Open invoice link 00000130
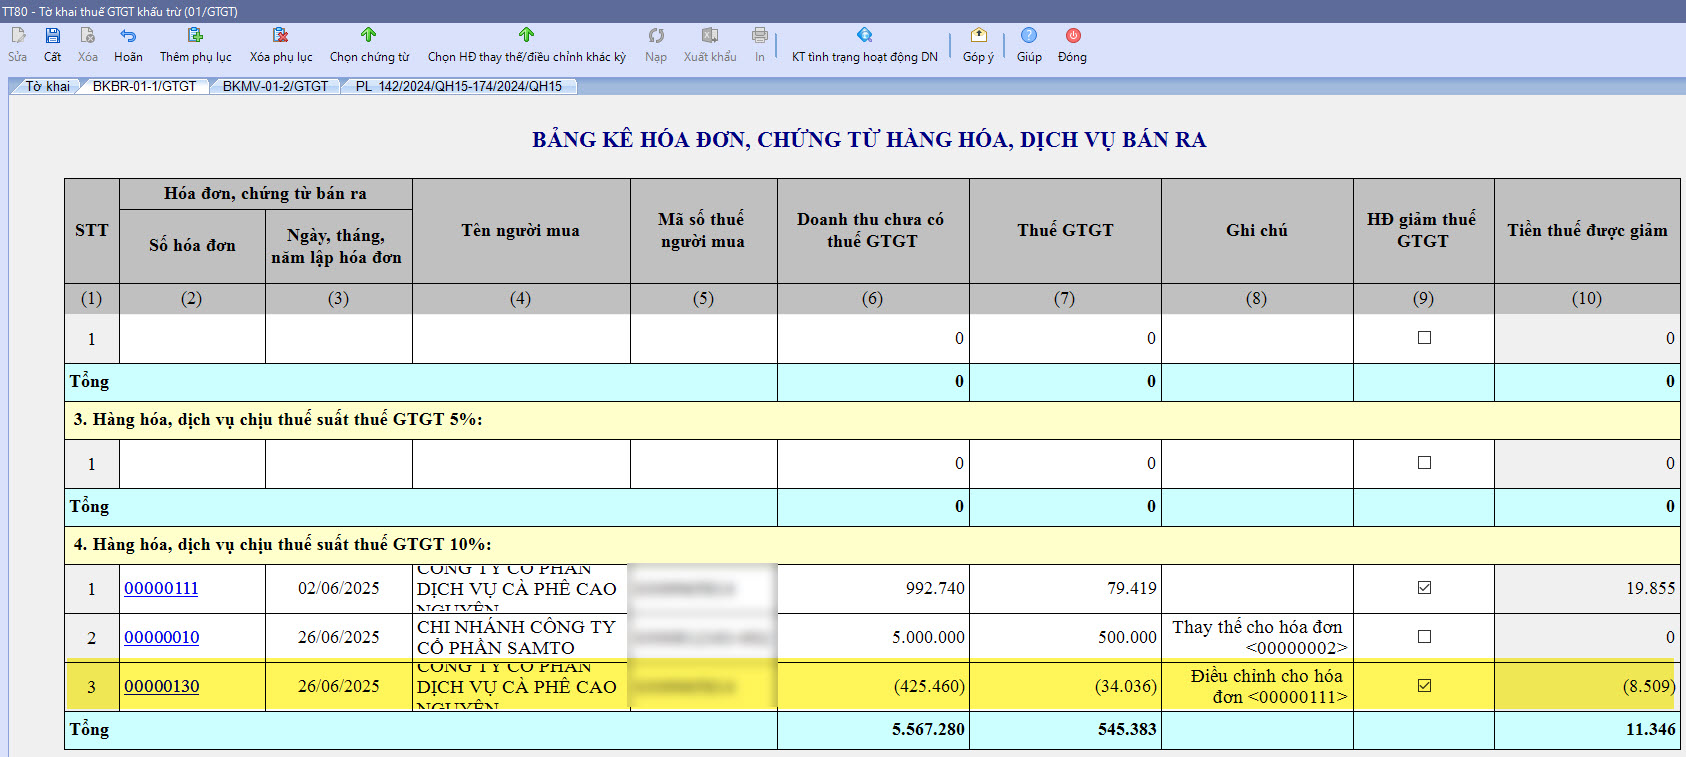Screen dimensions: 1686x757 (x=161, y=687)
